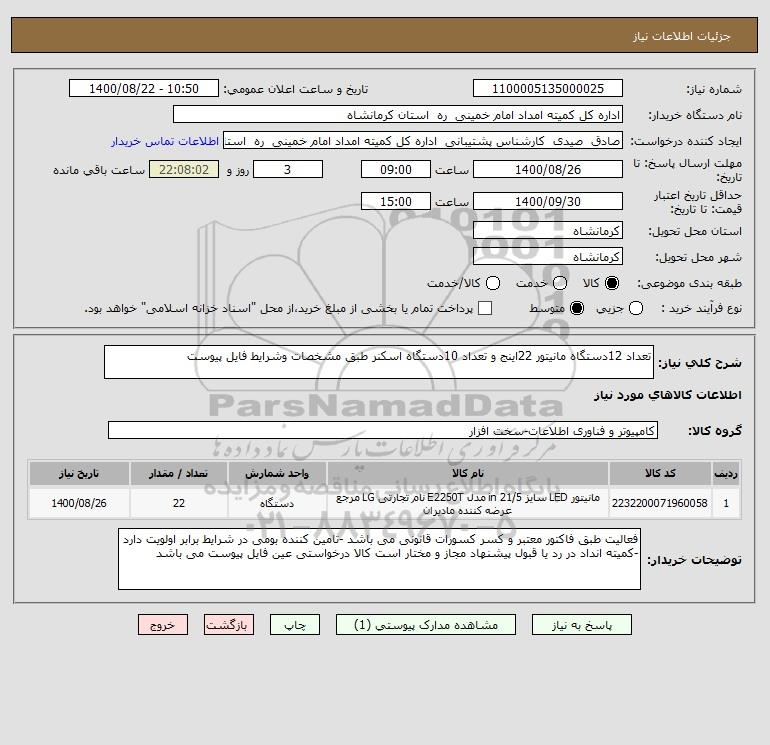Open مشاهده مدارک پیوستی (1) button
This screenshot has height=745, width=770.
tap(426, 625)
